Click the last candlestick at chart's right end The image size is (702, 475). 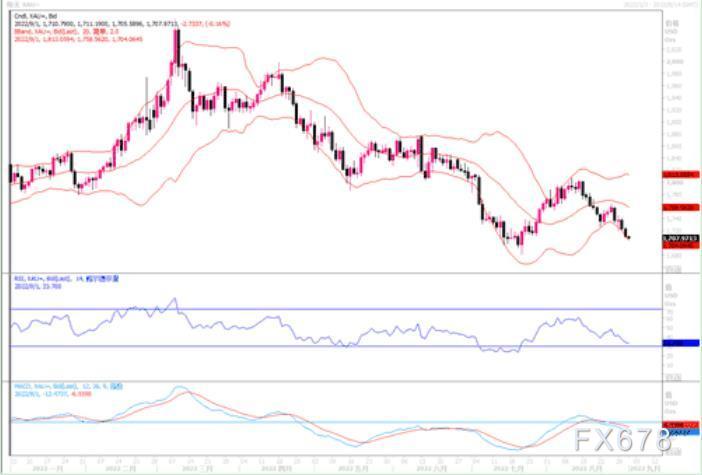pyautogui.click(x=628, y=237)
